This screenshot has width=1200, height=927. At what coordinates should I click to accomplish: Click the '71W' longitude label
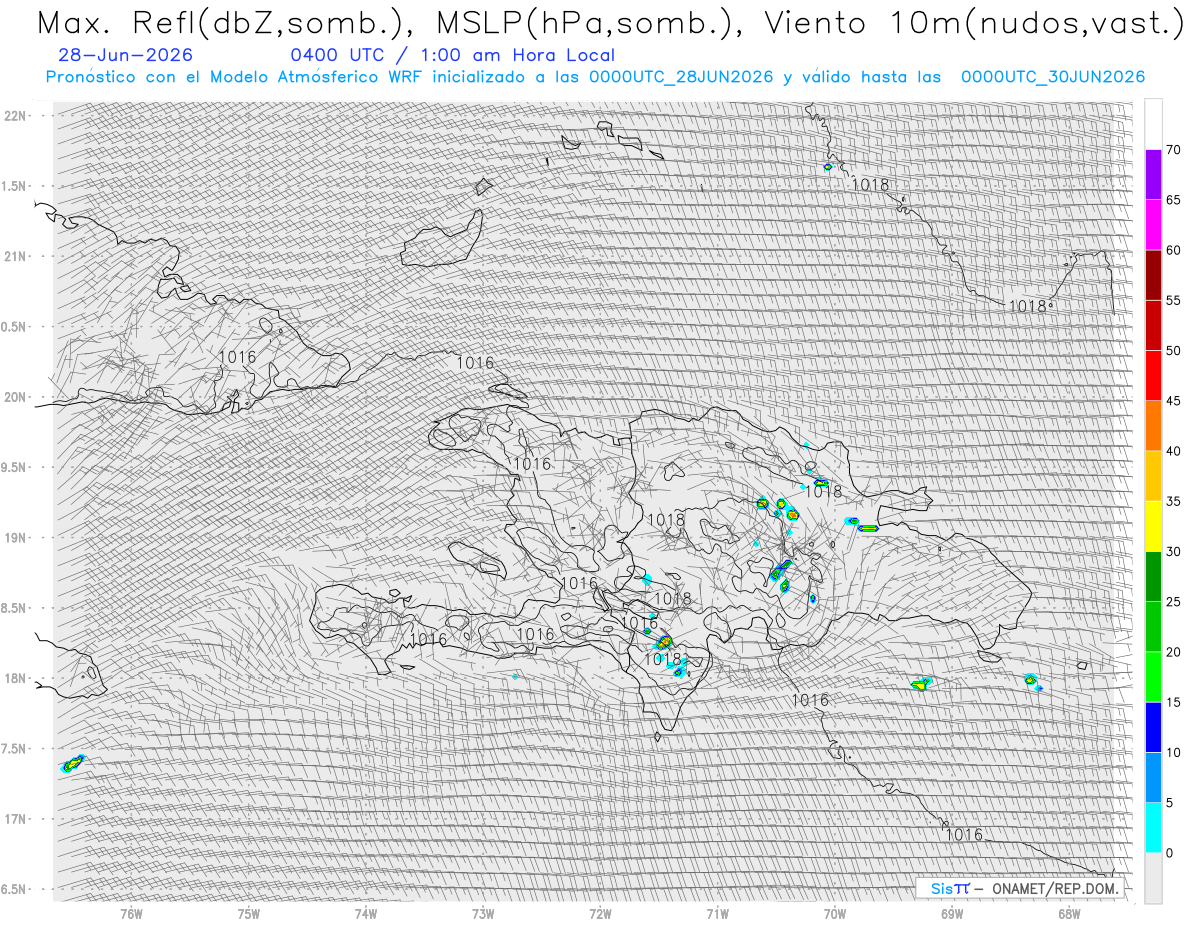pyautogui.click(x=717, y=914)
